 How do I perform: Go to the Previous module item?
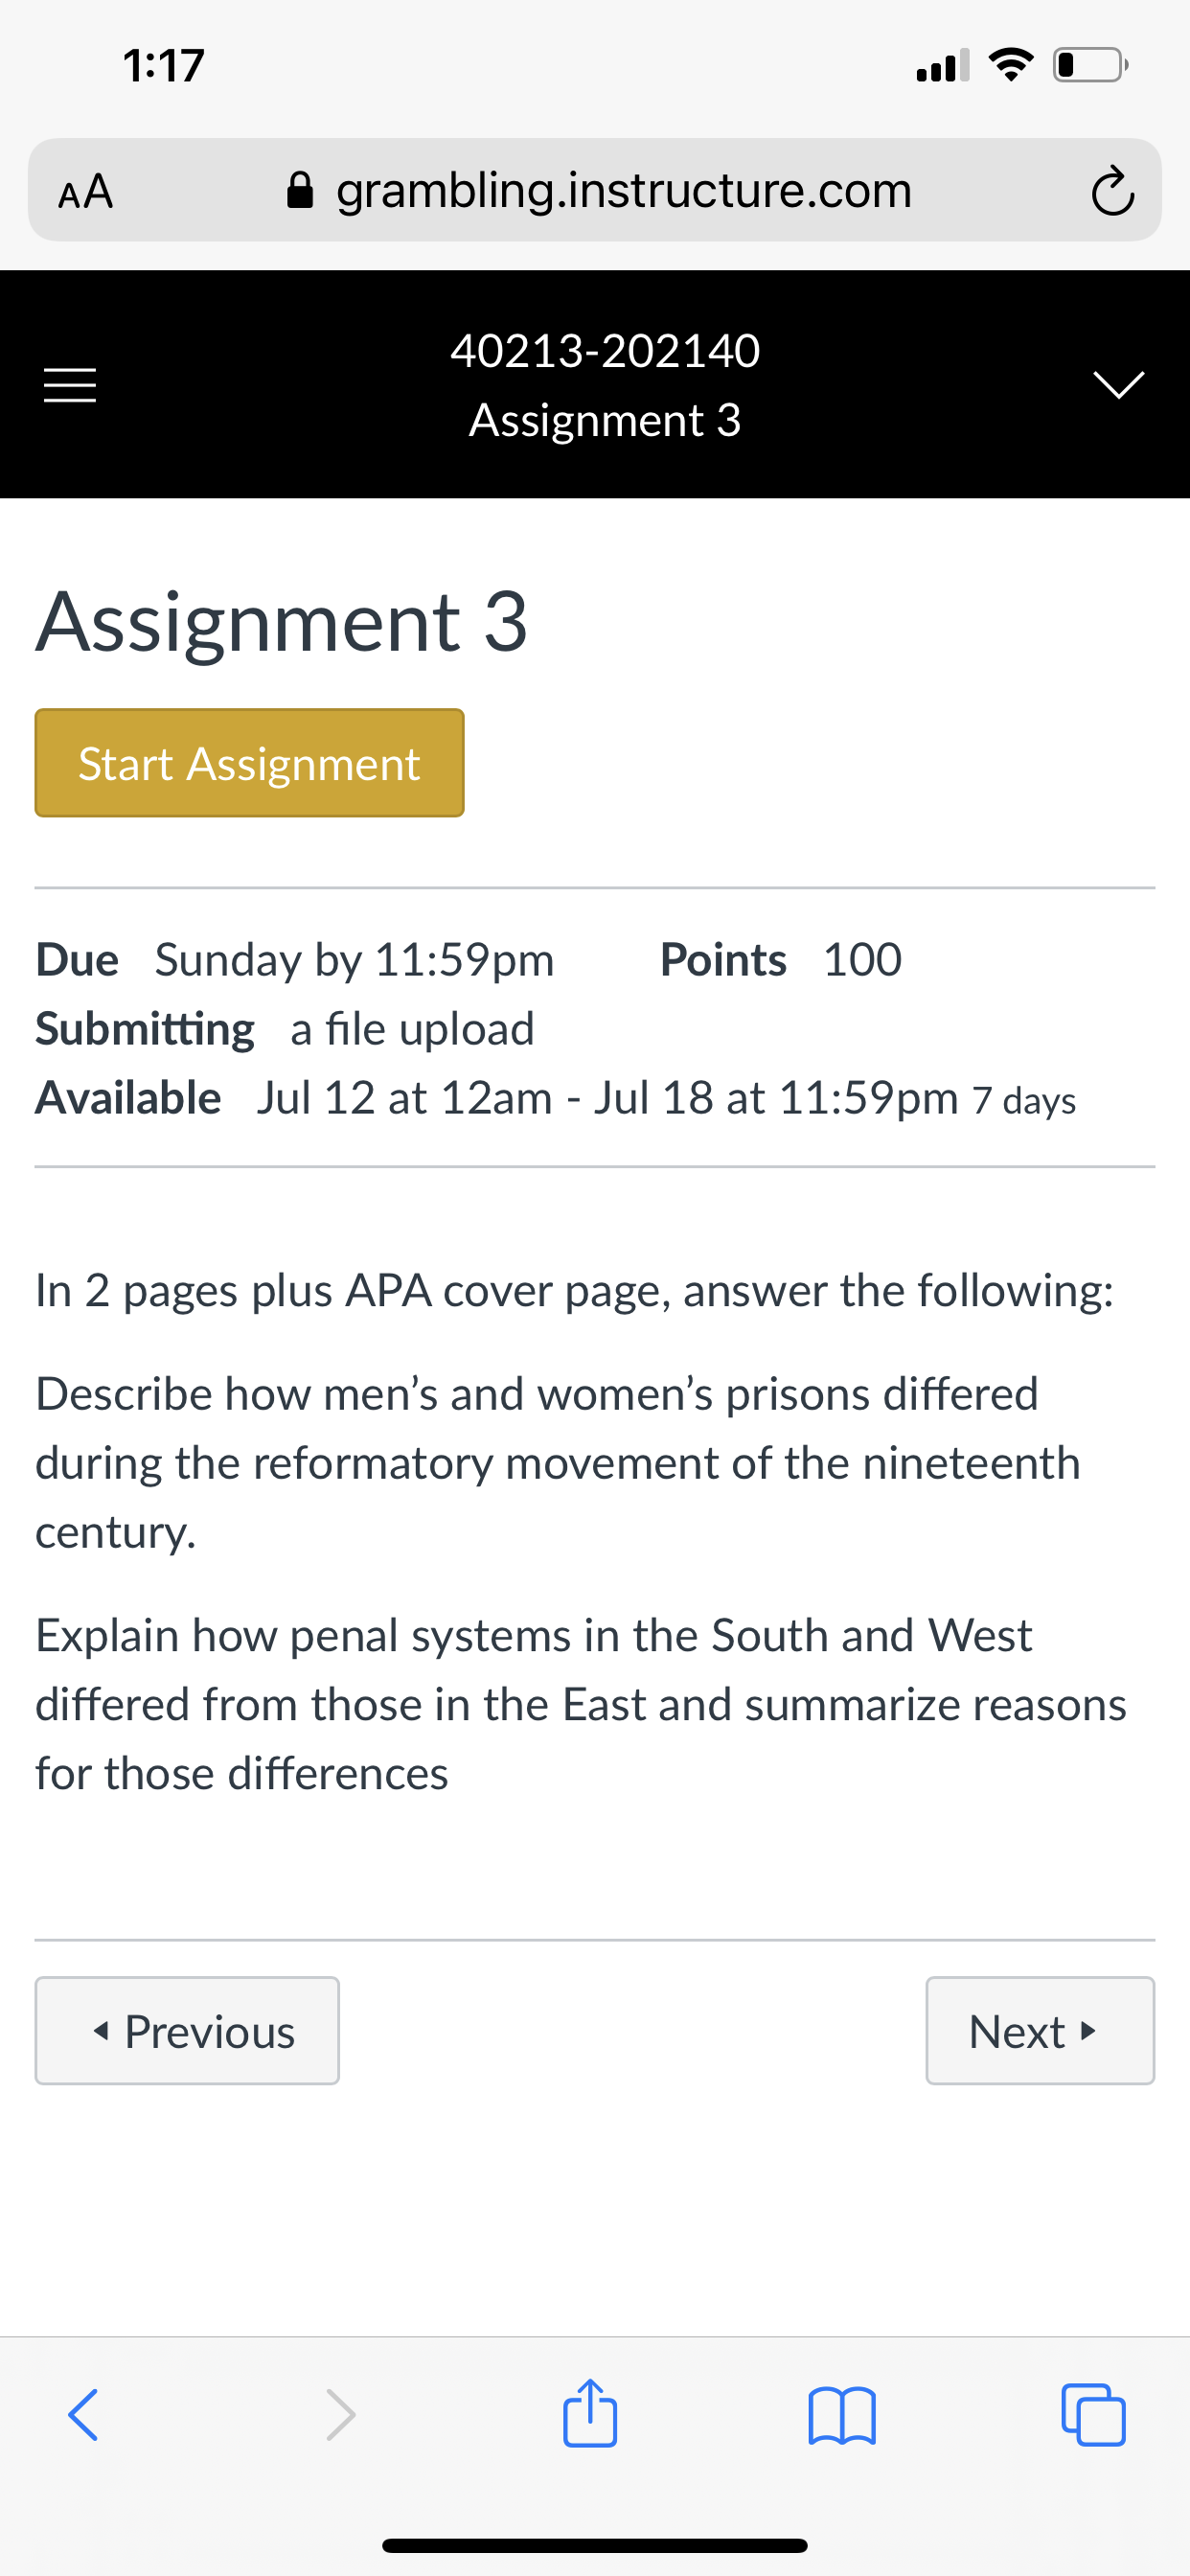pos(187,2031)
